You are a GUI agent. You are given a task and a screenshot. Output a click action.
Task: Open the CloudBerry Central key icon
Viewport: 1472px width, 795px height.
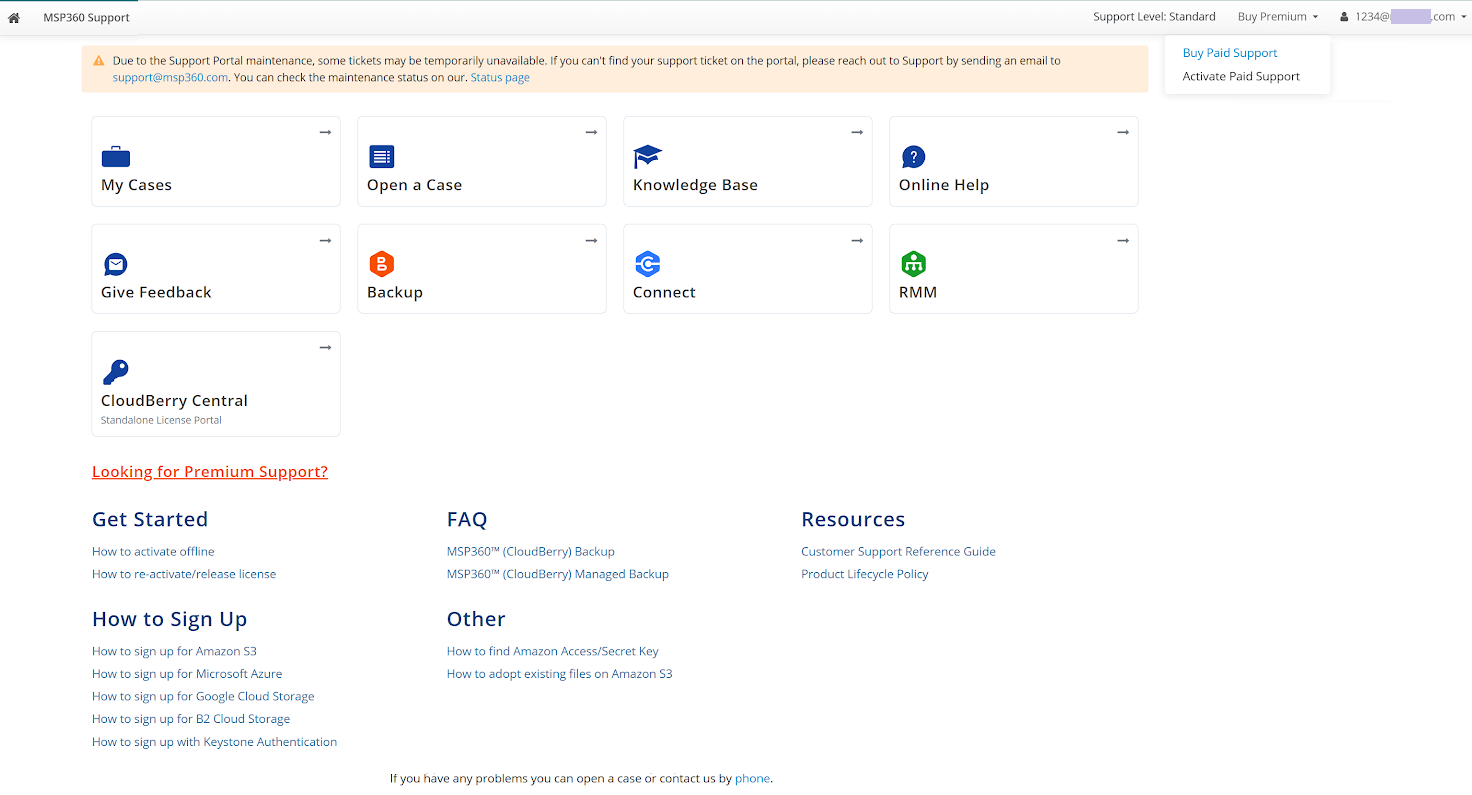point(116,372)
